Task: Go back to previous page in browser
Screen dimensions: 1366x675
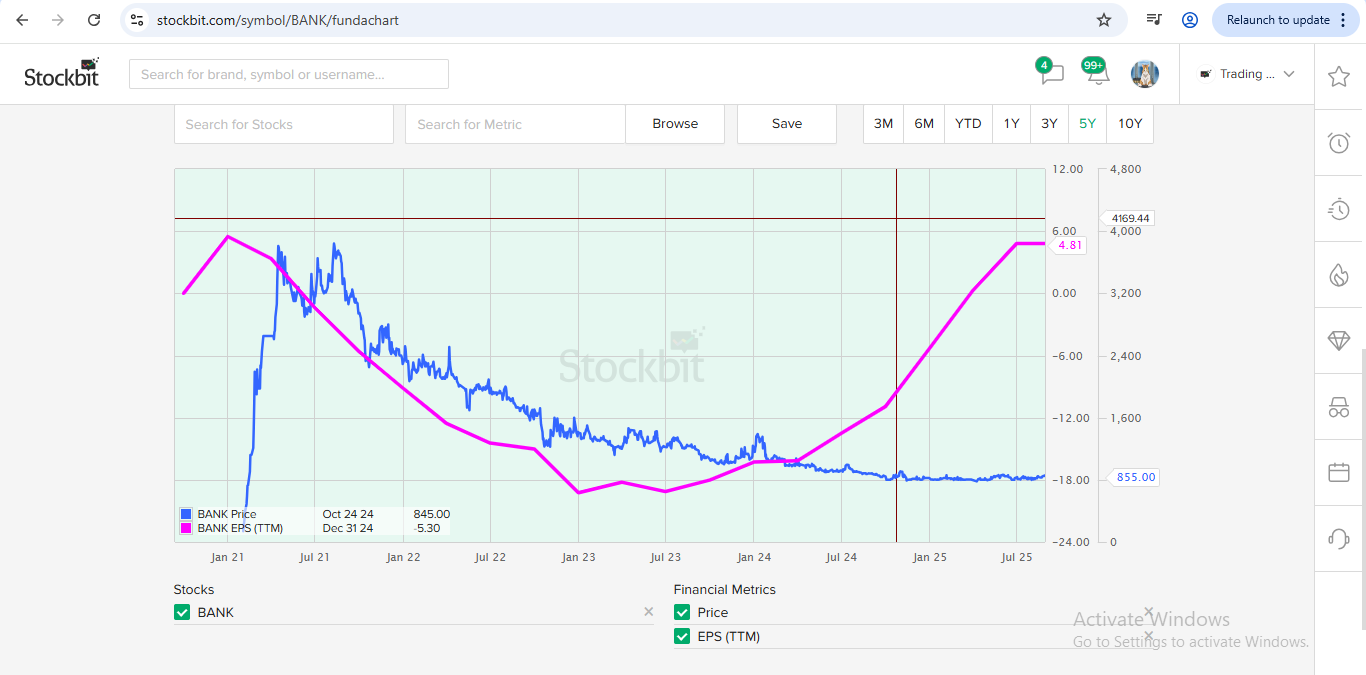Action: pyautogui.click(x=22, y=20)
